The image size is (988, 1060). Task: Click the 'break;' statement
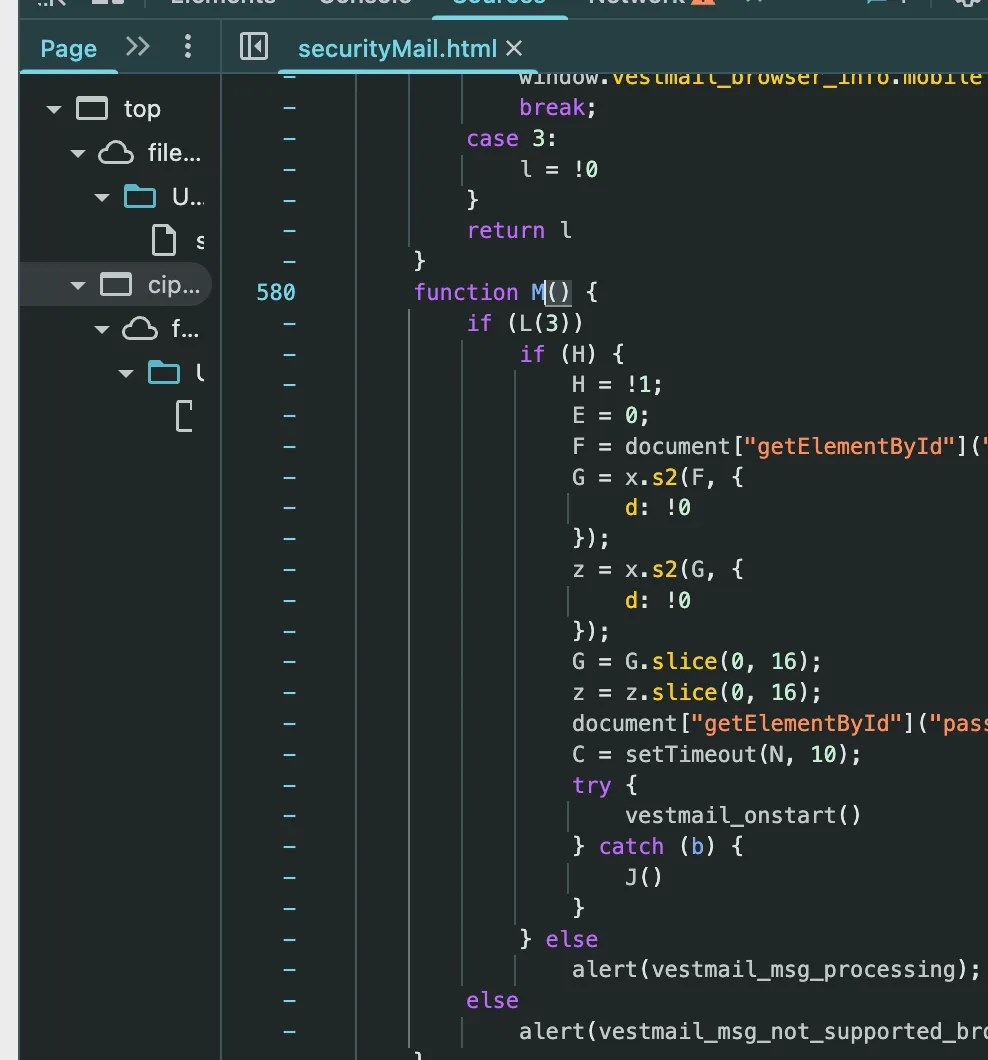tap(558, 107)
